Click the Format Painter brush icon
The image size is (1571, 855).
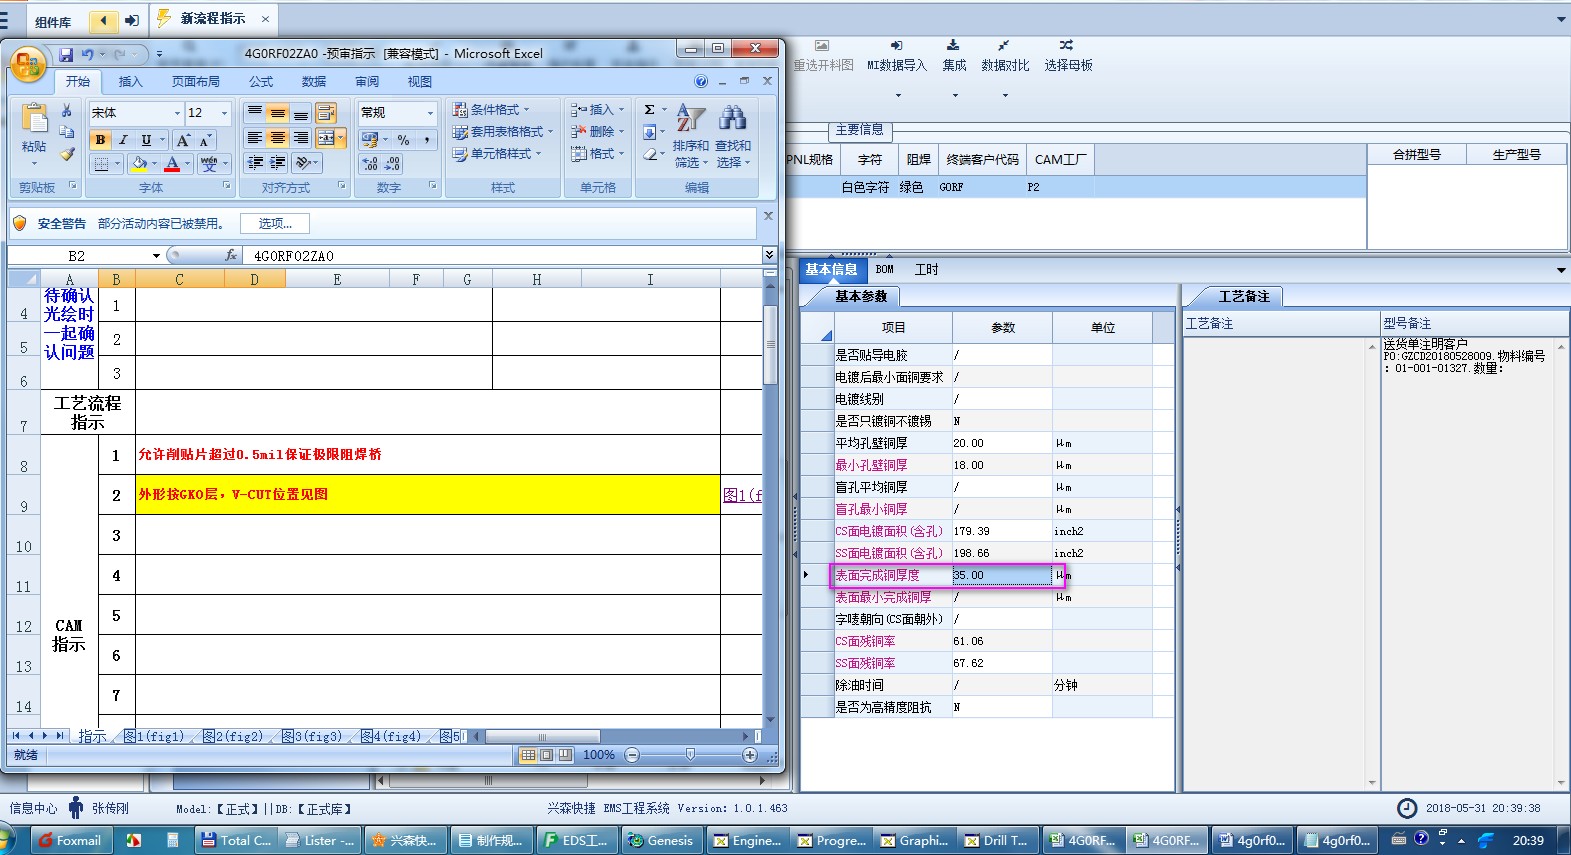67,154
